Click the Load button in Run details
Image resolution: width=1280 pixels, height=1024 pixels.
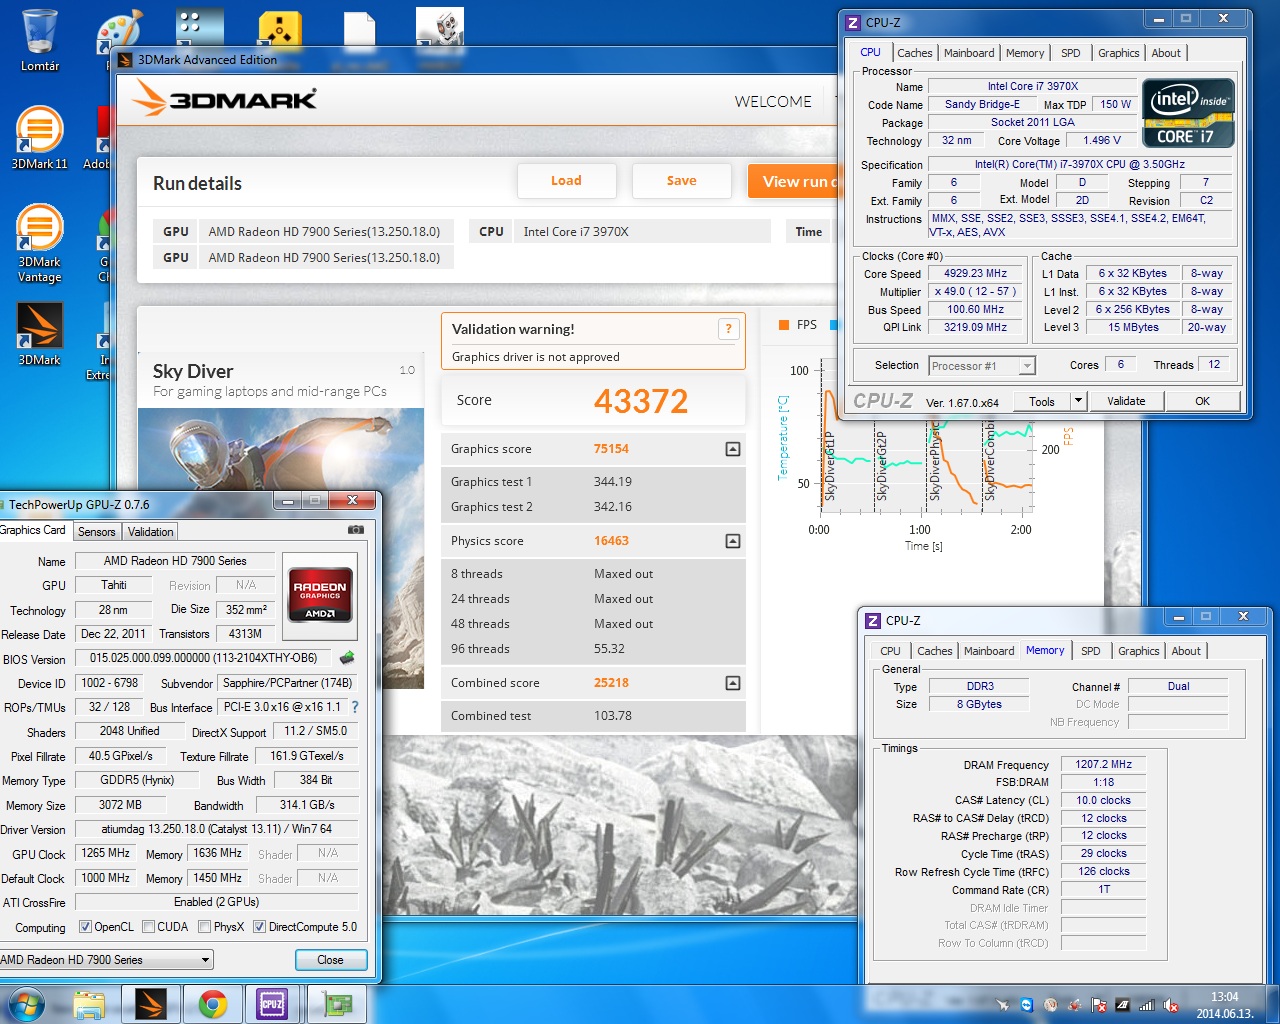(566, 181)
